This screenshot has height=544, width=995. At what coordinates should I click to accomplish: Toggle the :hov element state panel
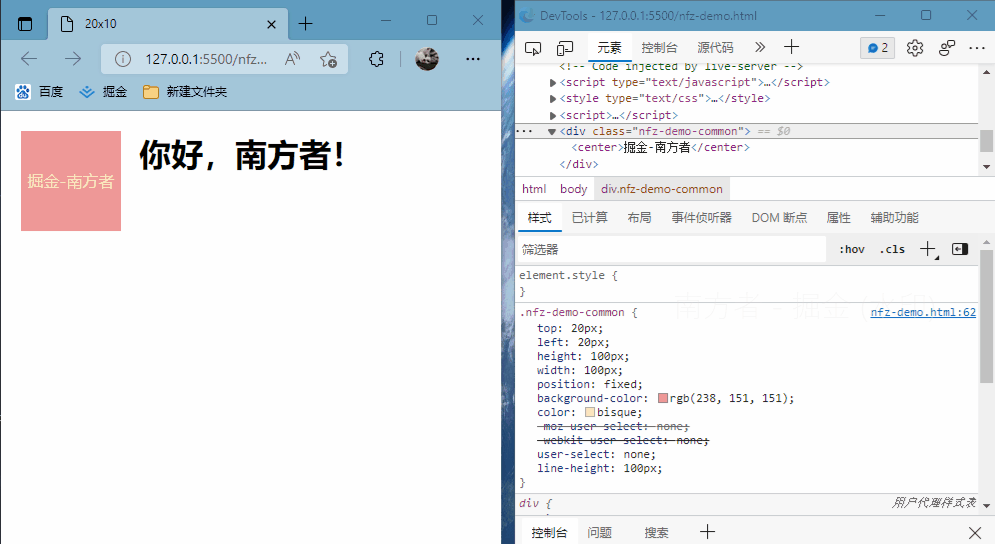pos(852,249)
